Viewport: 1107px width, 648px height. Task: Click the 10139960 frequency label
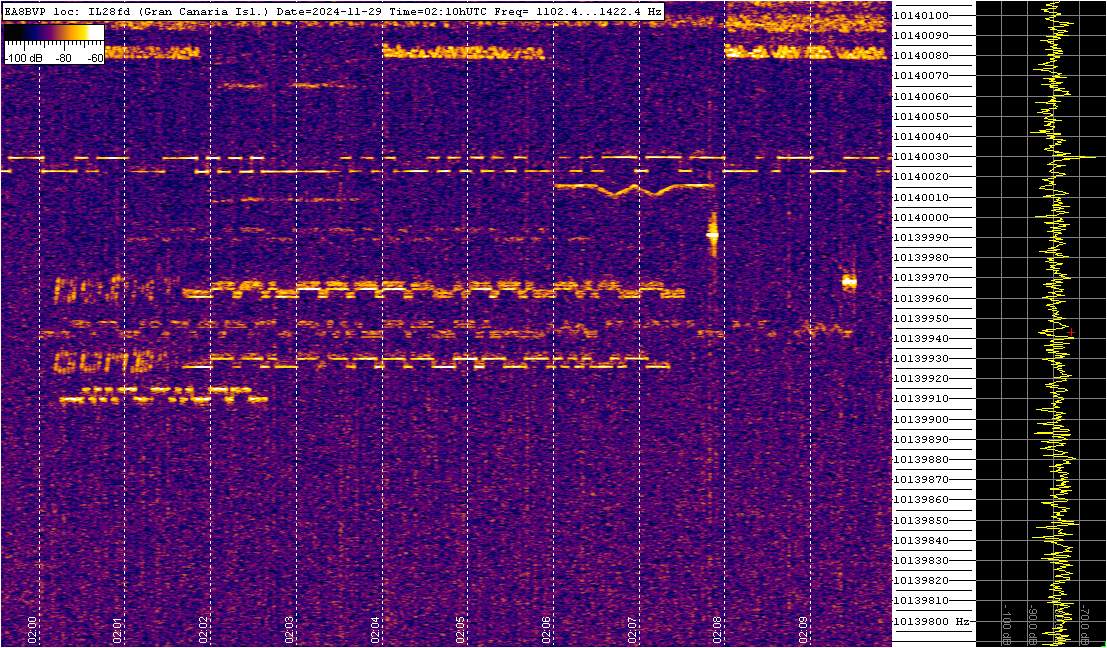click(x=921, y=298)
